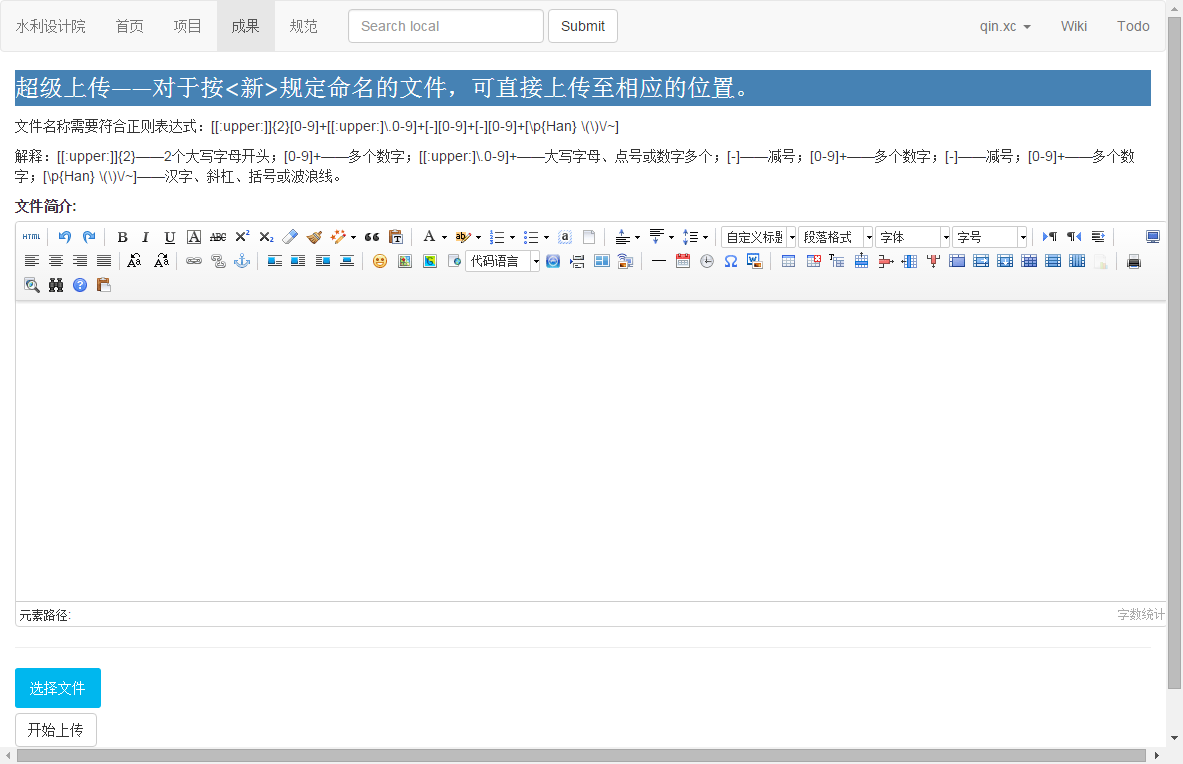Open the 代码语言 code language dropdown
The width and height of the screenshot is (1183, 764).
click(502, 261)
